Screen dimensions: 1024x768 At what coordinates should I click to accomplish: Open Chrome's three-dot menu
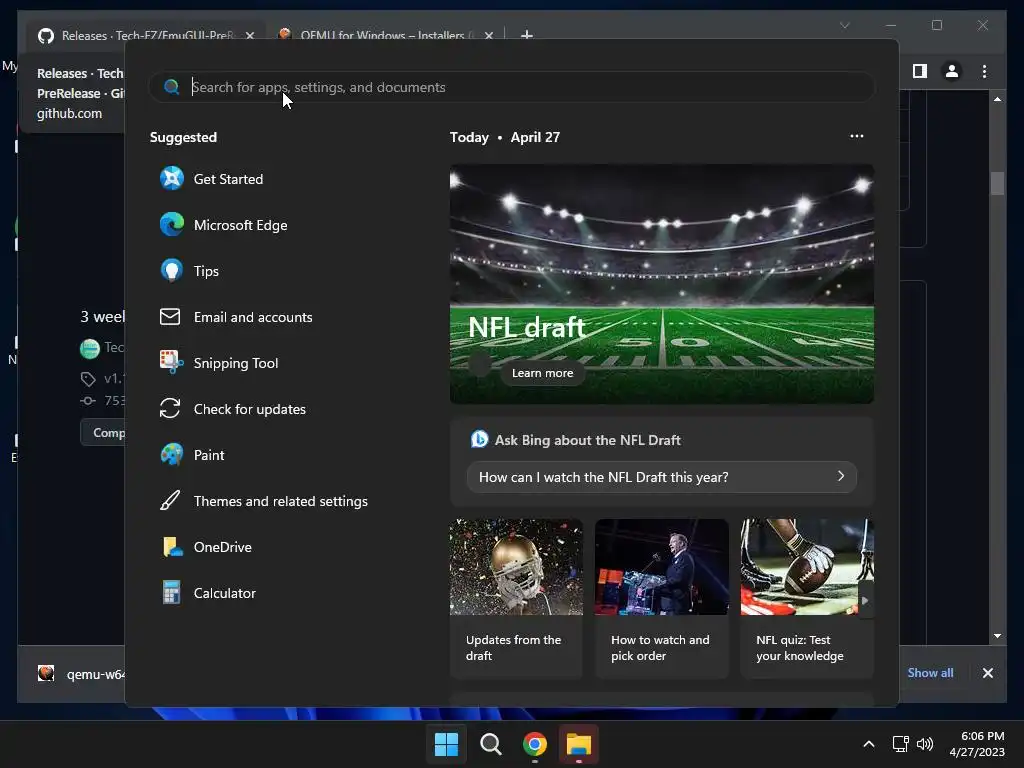[984, 71]
